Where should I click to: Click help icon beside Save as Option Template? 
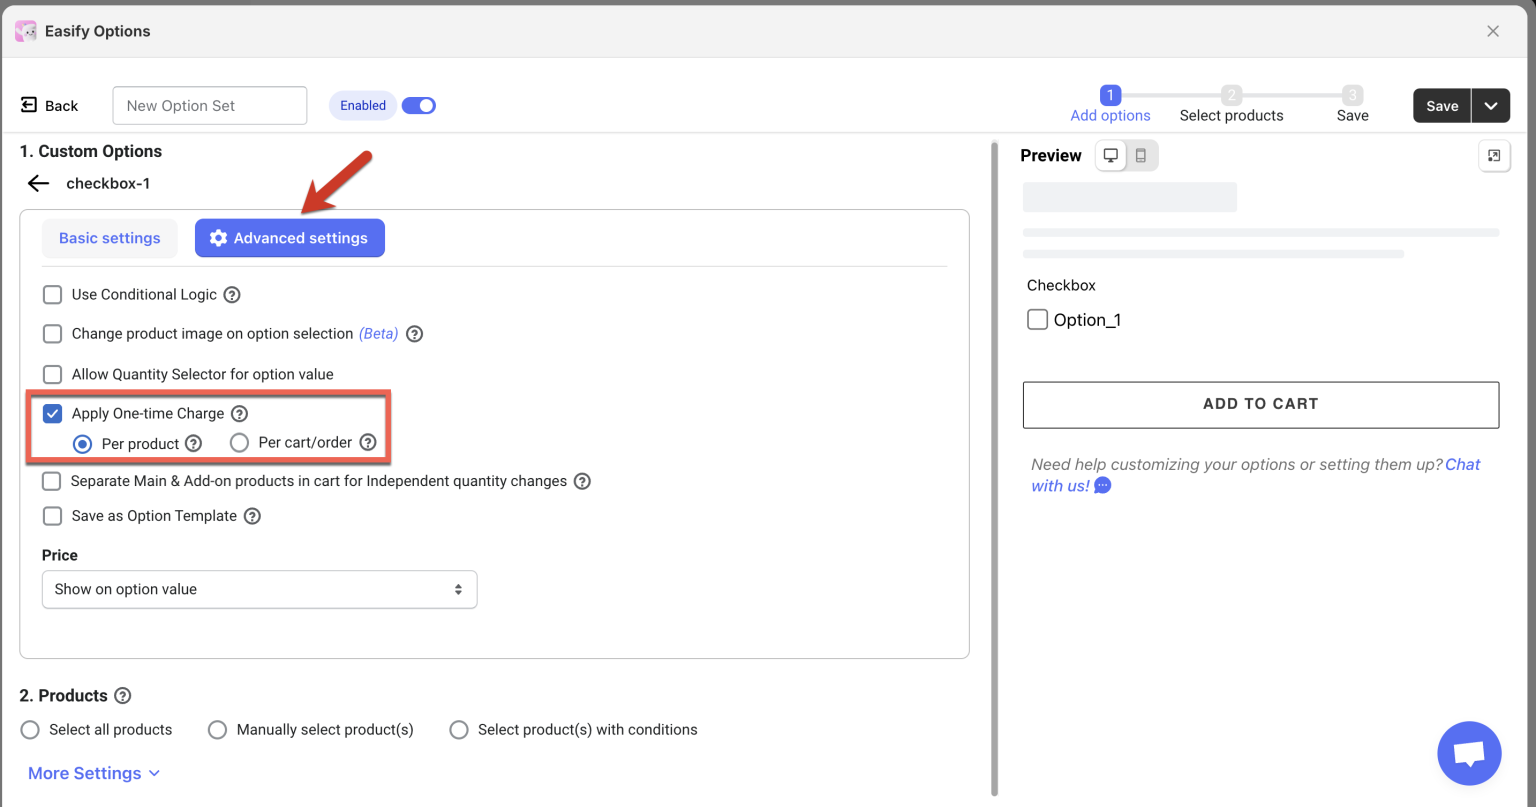coord(253,517)
